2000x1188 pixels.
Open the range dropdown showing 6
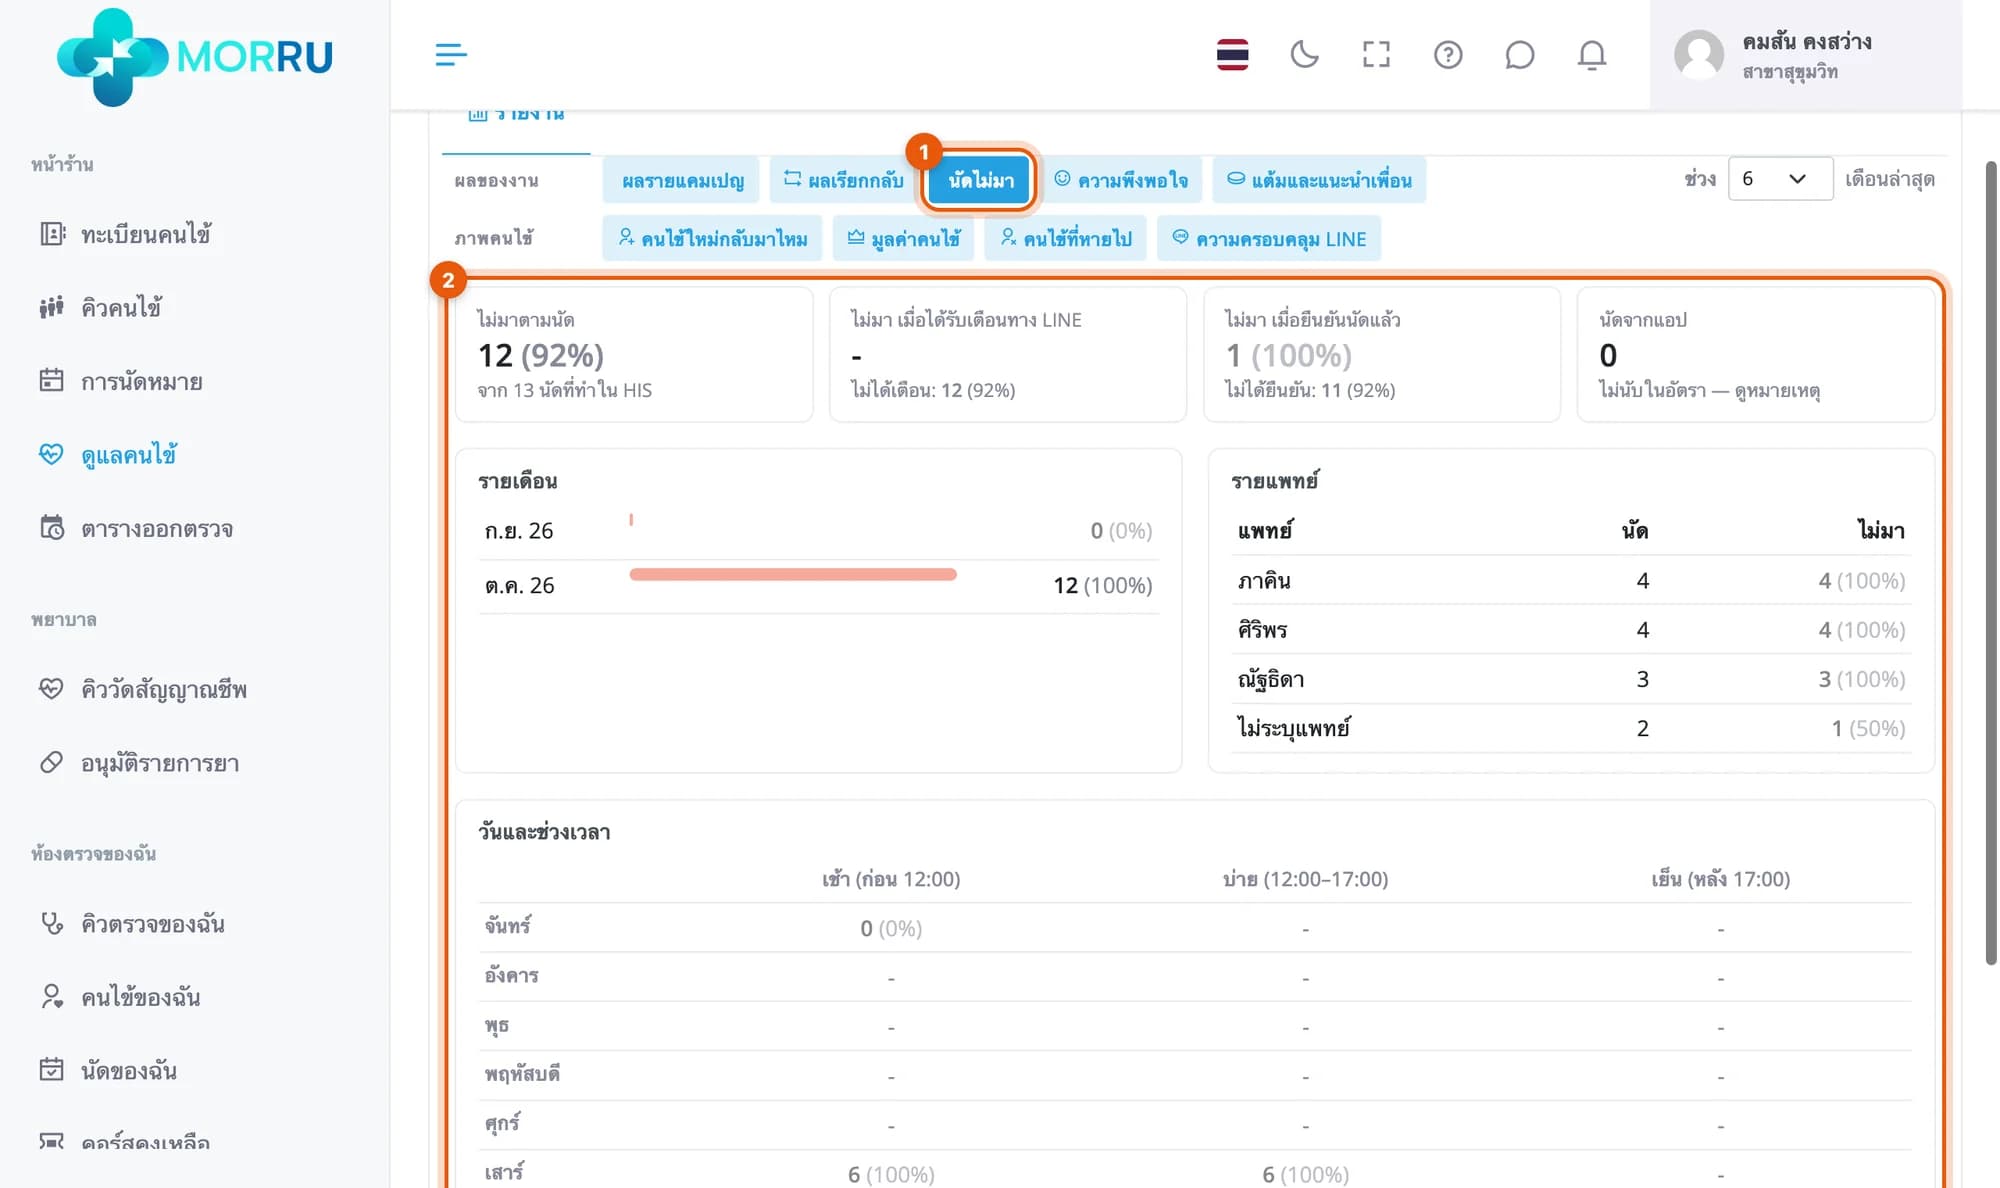tap(1780, 179)
